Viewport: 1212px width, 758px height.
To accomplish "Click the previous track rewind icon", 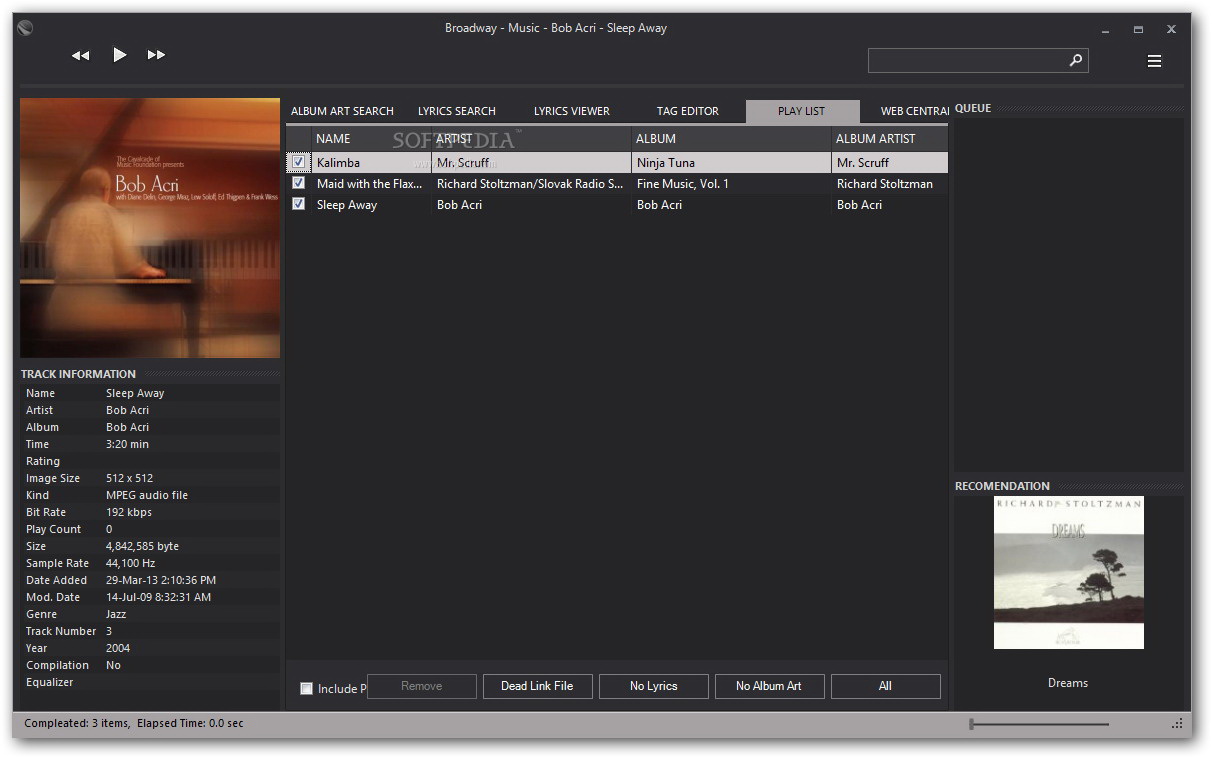I will [81, 56].
